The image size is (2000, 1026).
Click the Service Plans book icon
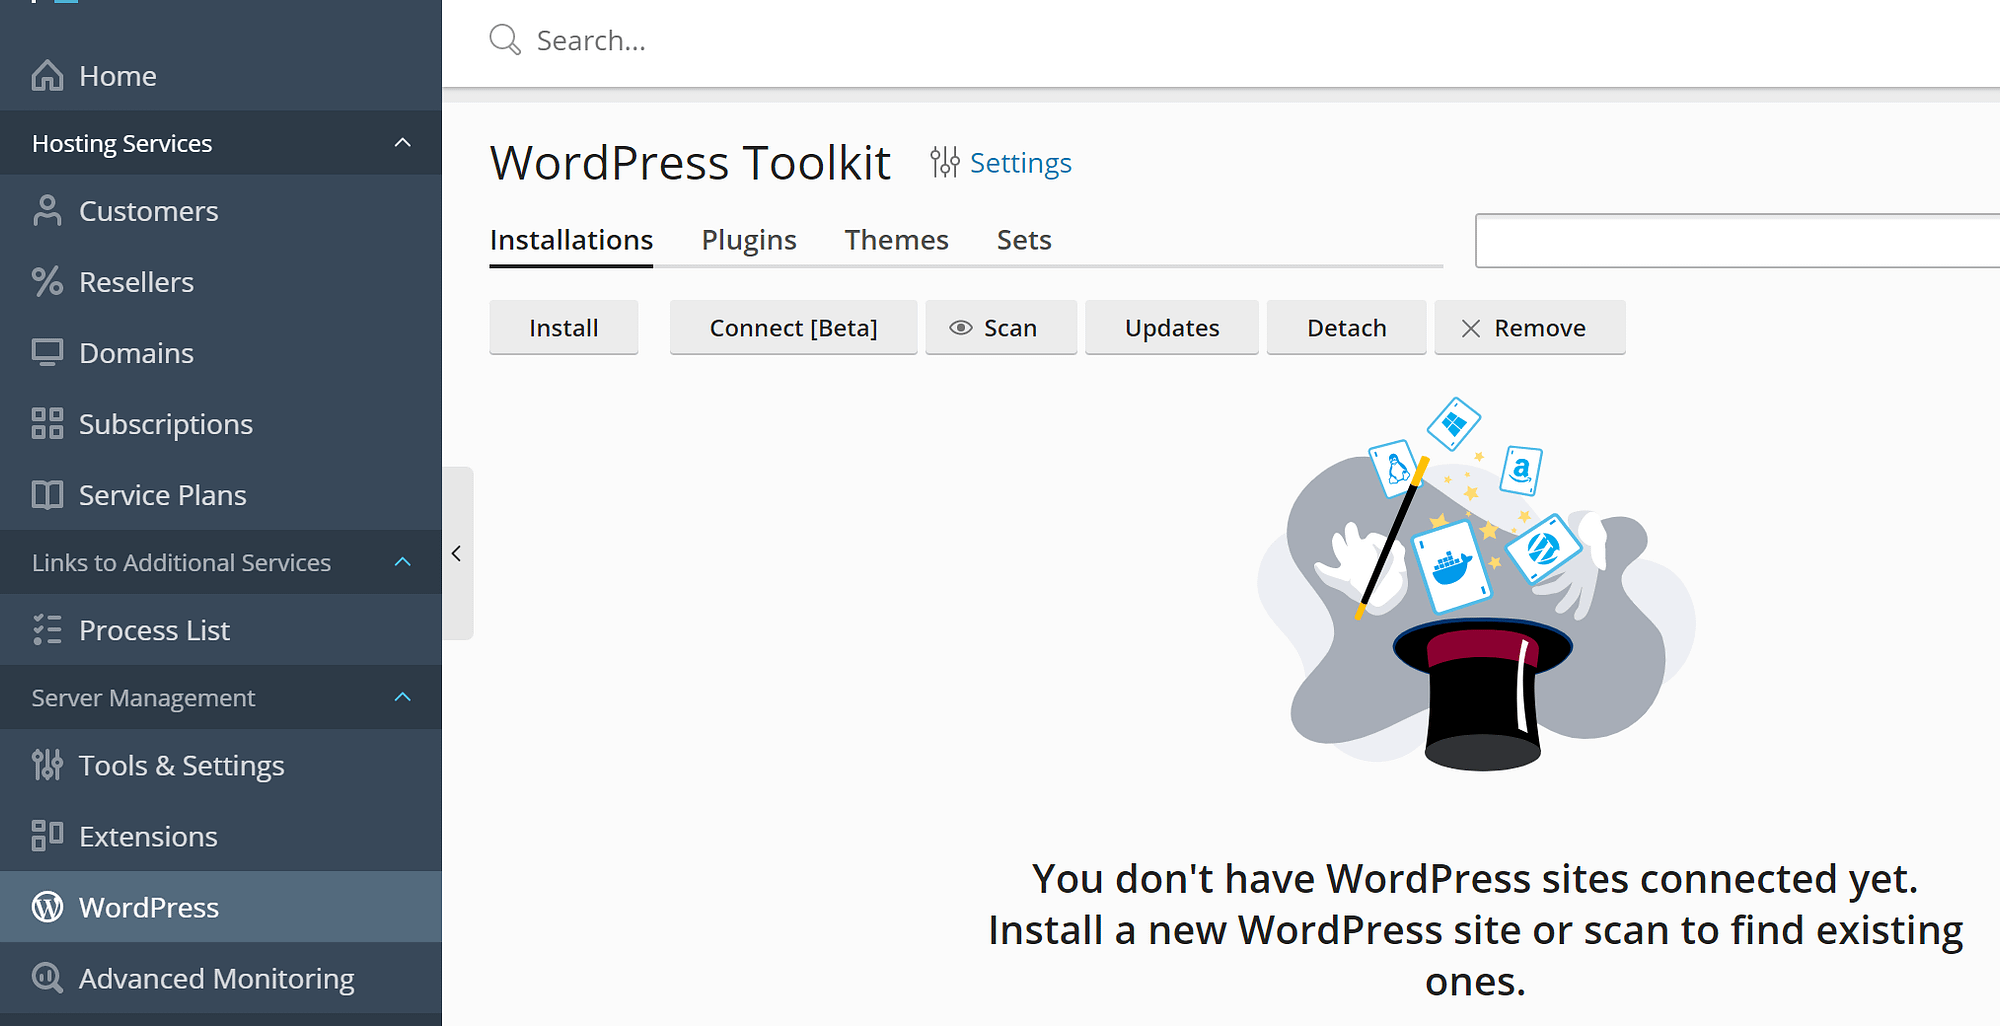click(x=47, y=495)
